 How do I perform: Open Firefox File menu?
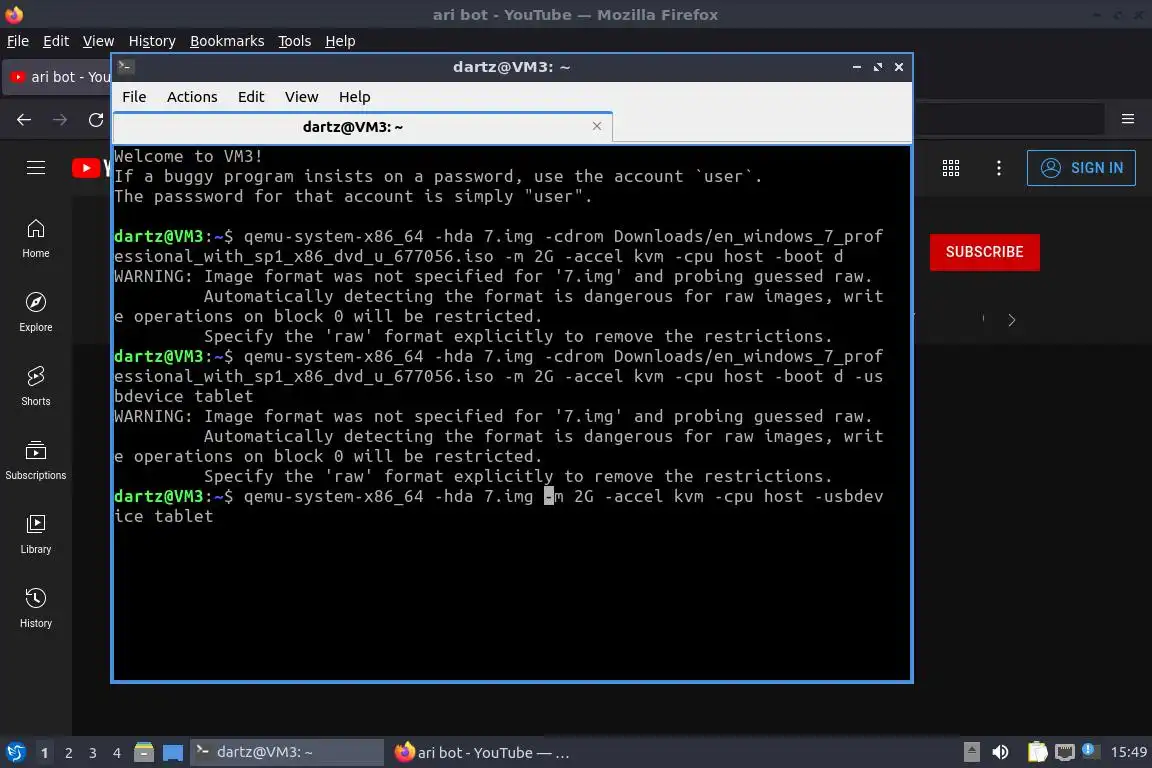pyautogui.click(x=18, y=41)
